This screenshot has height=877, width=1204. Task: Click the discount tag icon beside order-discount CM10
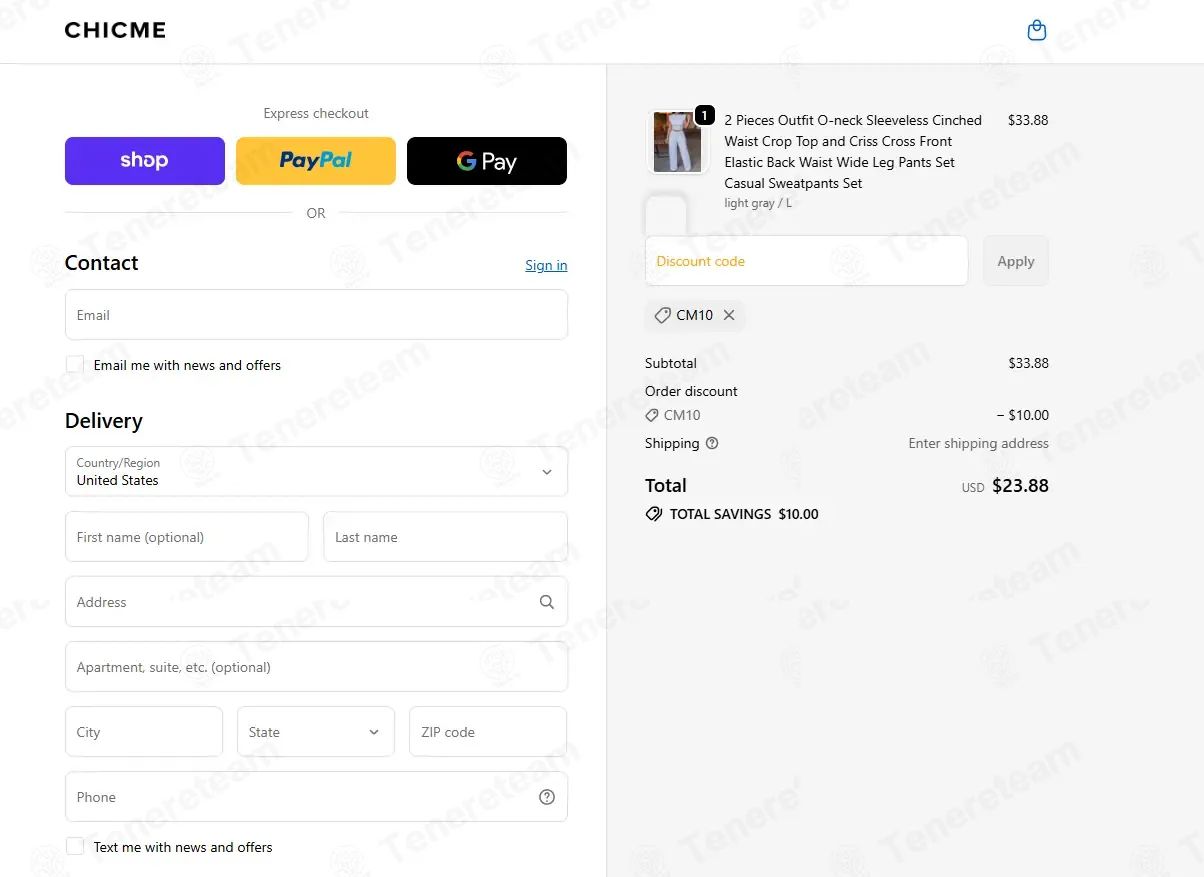652,415
